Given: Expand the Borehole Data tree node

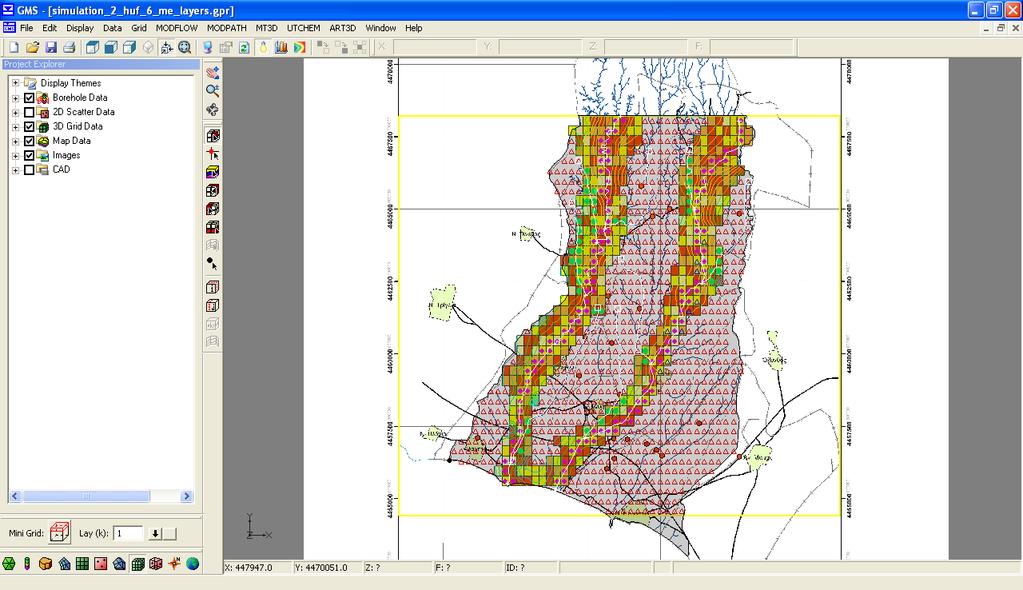Looking at the screenshot, I should tap(15, 98).
